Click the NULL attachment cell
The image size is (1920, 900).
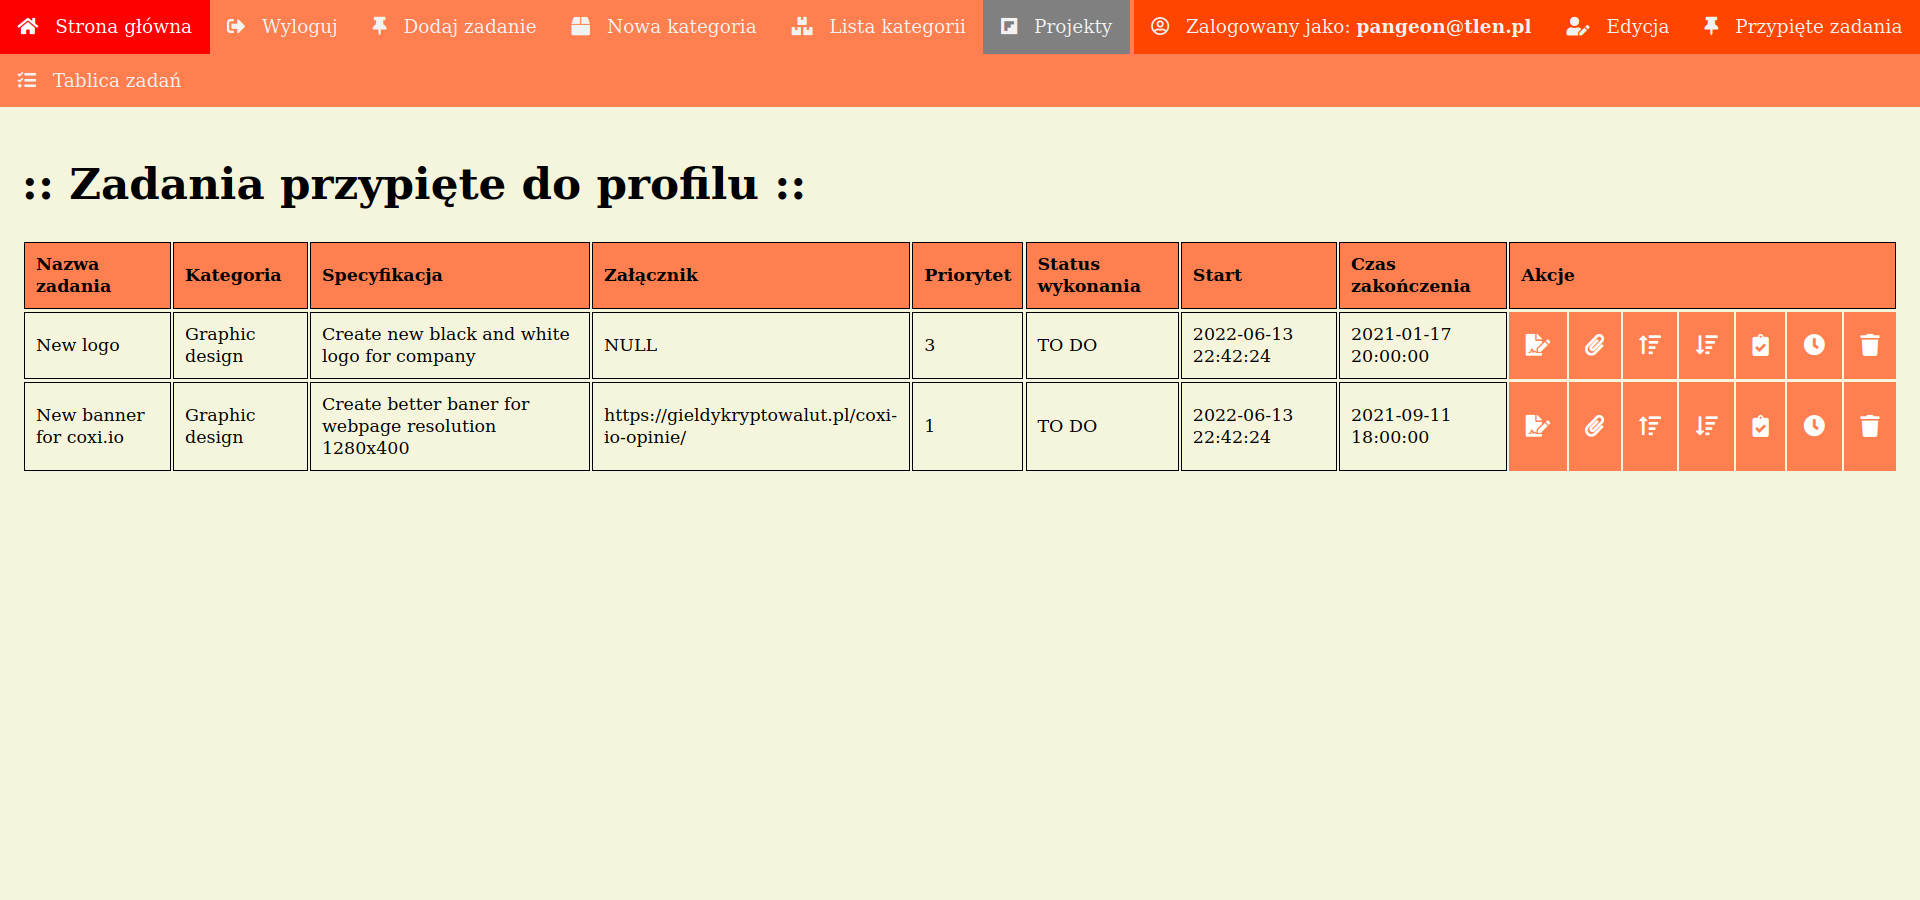tap(751, 345)
